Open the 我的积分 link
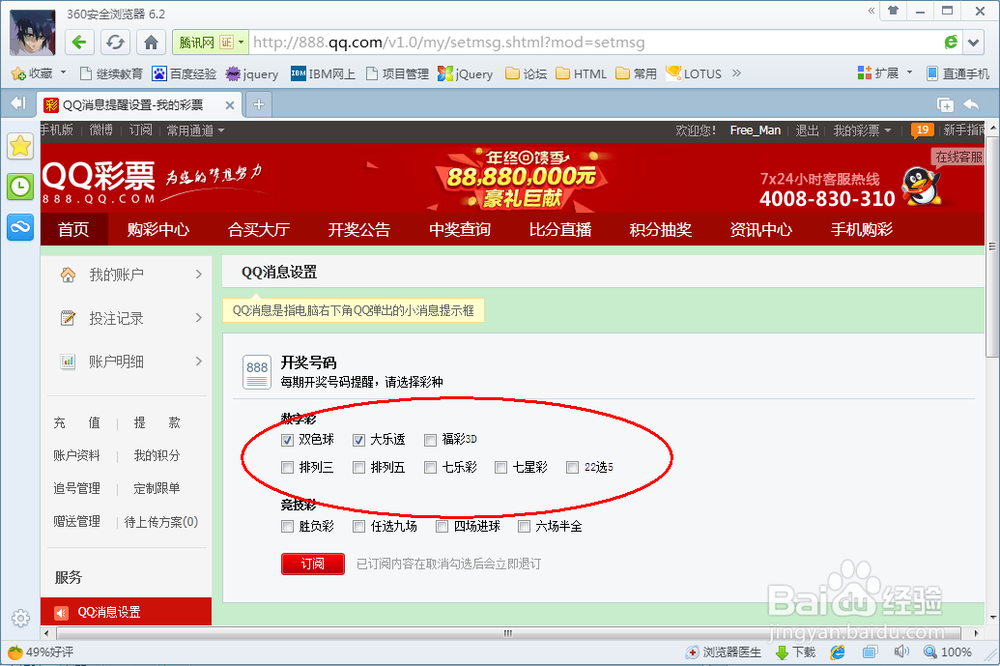This screenshot has height=666, width=1000. [x=157, y=455]
